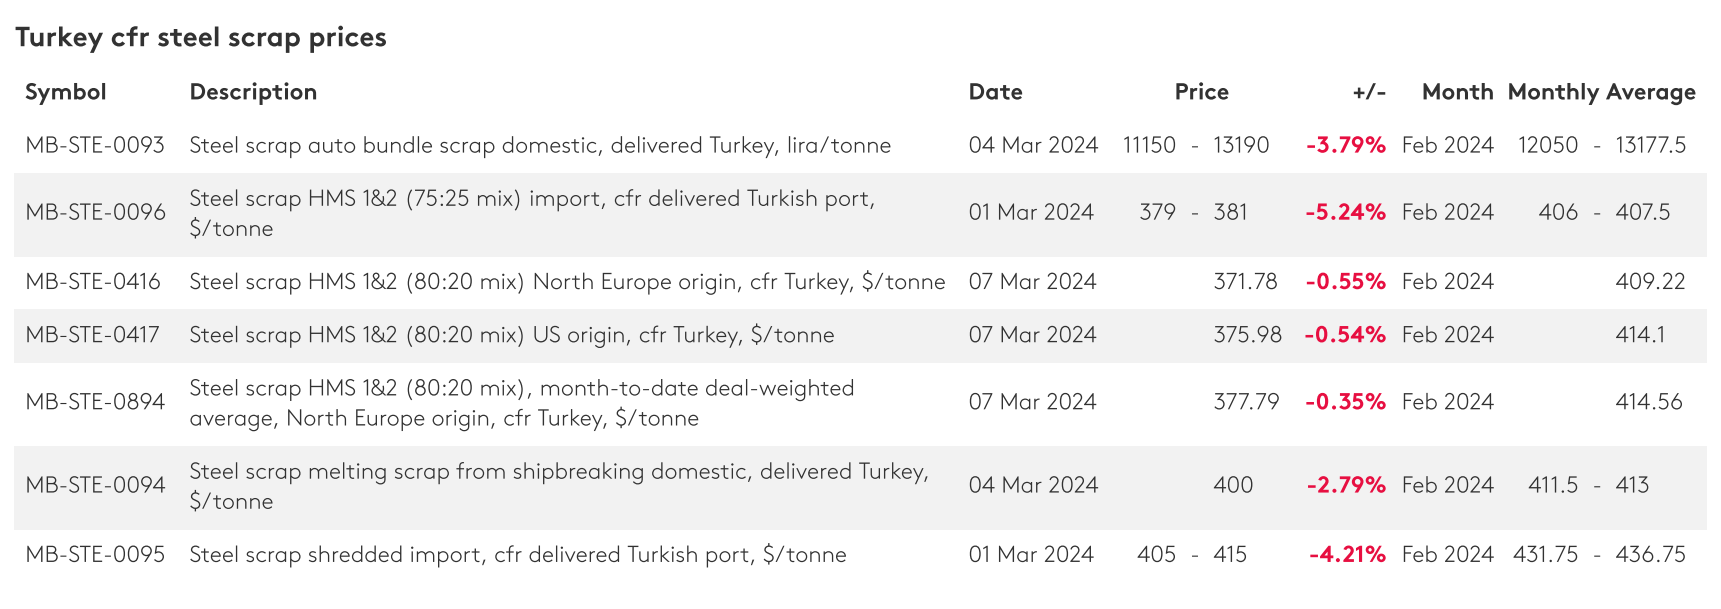Click the -4.21% change value
The height and width of the screenshot is (609, 1721).
pyautogui.click(x=1347, y=555)
